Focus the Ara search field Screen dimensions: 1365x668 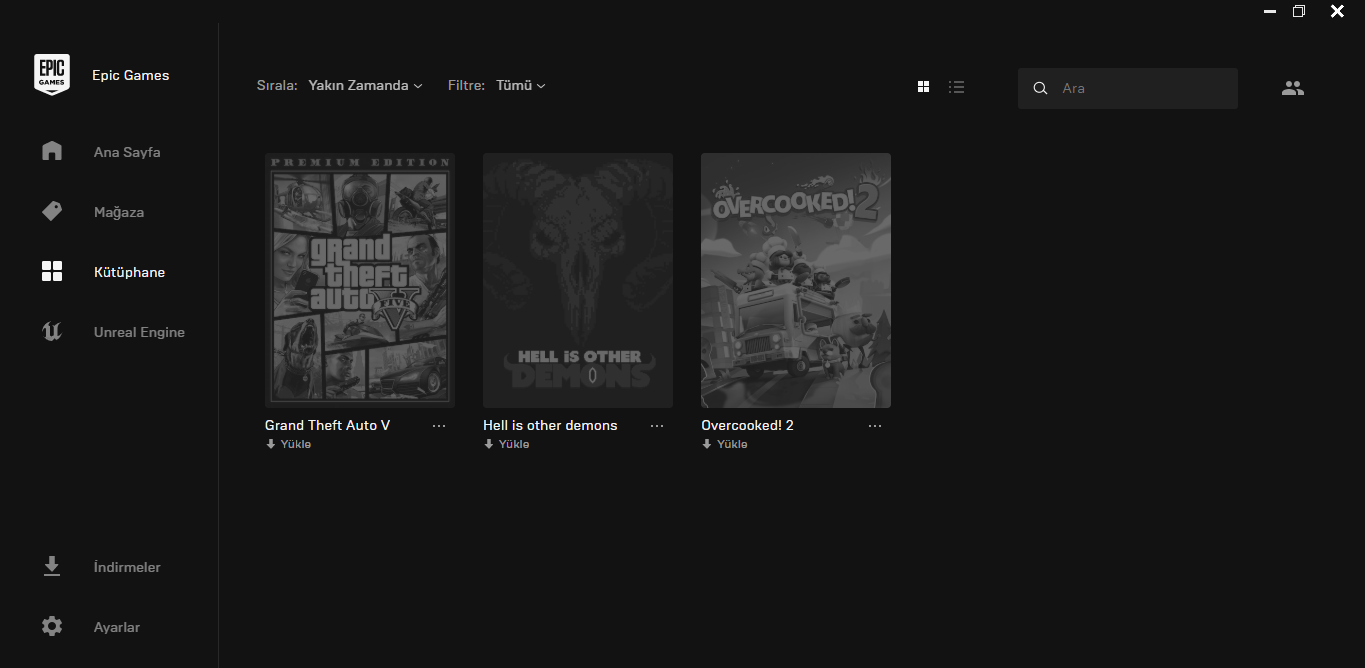click(1128, 88)
